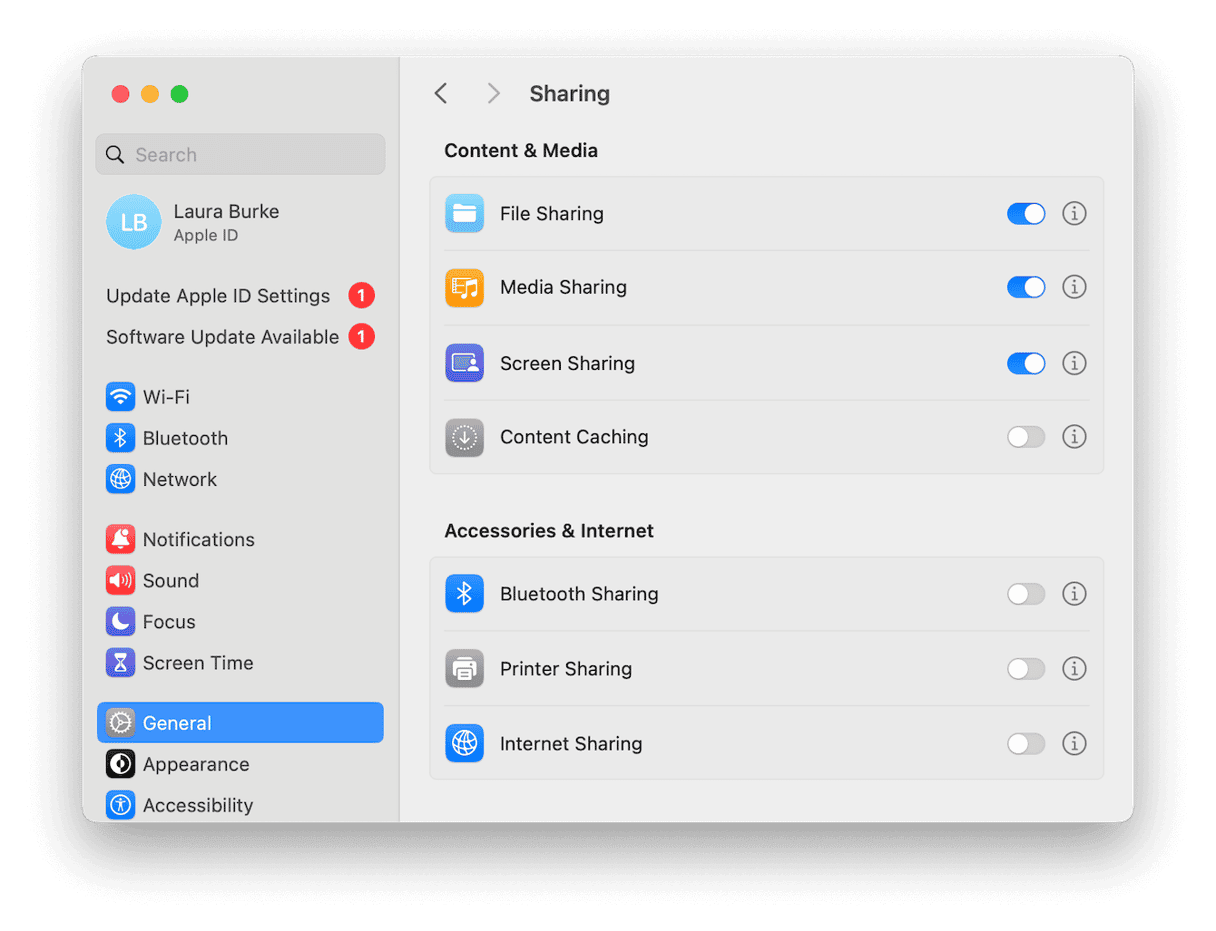The height and width of the screenshot is (931, 1216).
Task: Open File Sharing info details
Action: pyautogui.click(x=1074, y=213)
